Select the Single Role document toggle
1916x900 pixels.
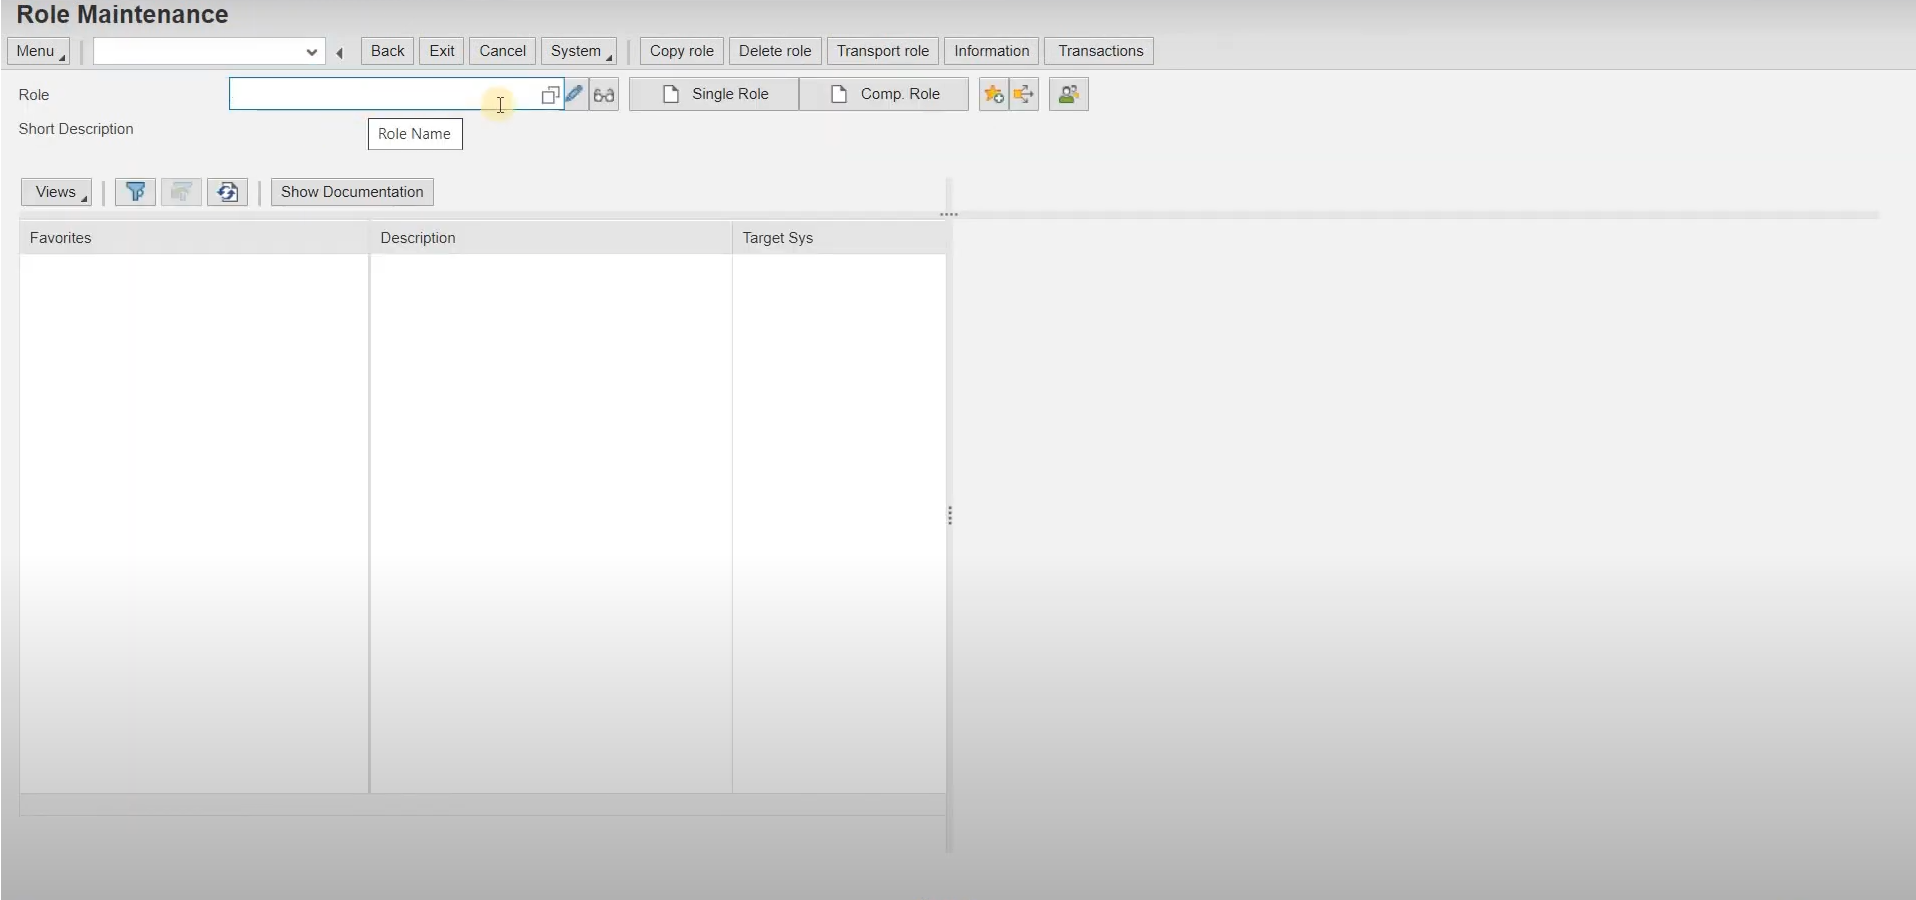coord(712,93)
